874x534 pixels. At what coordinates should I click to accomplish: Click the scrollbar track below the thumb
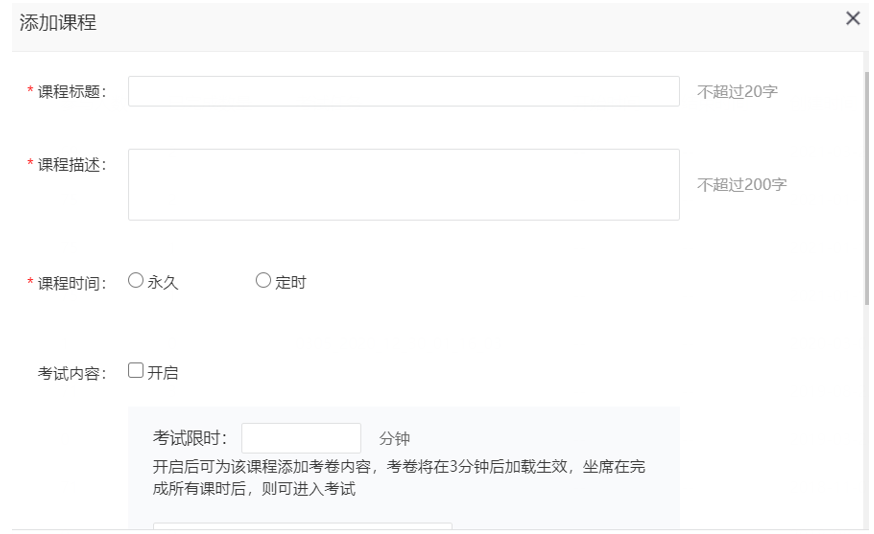point(866,420)
